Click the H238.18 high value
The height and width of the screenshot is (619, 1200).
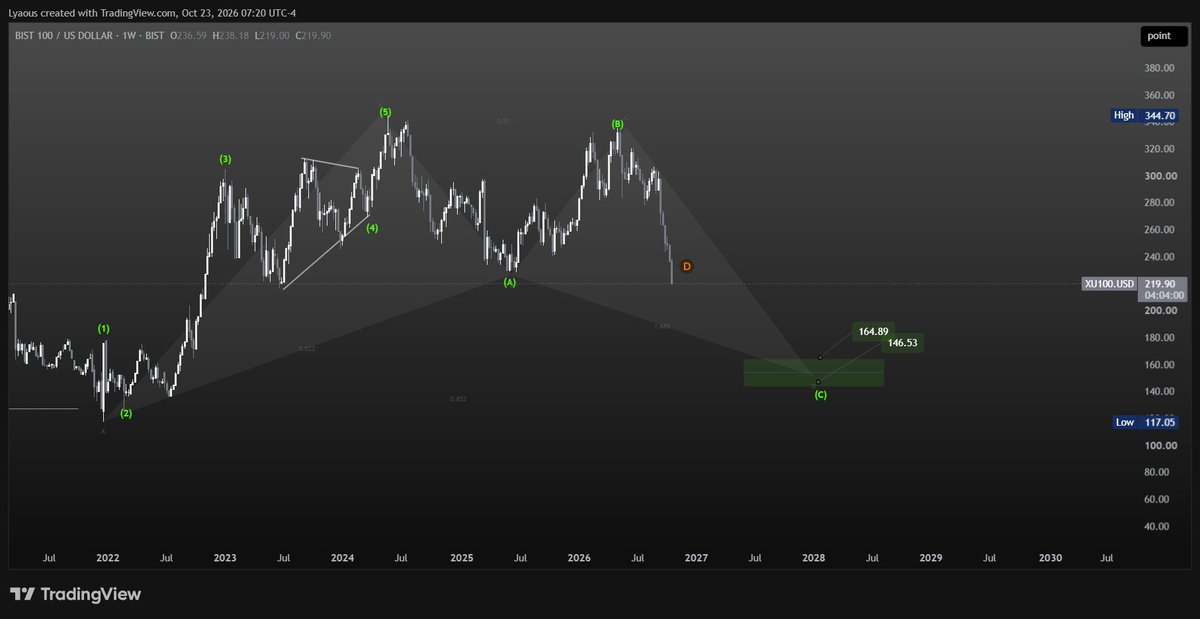(x=233, y=36)
